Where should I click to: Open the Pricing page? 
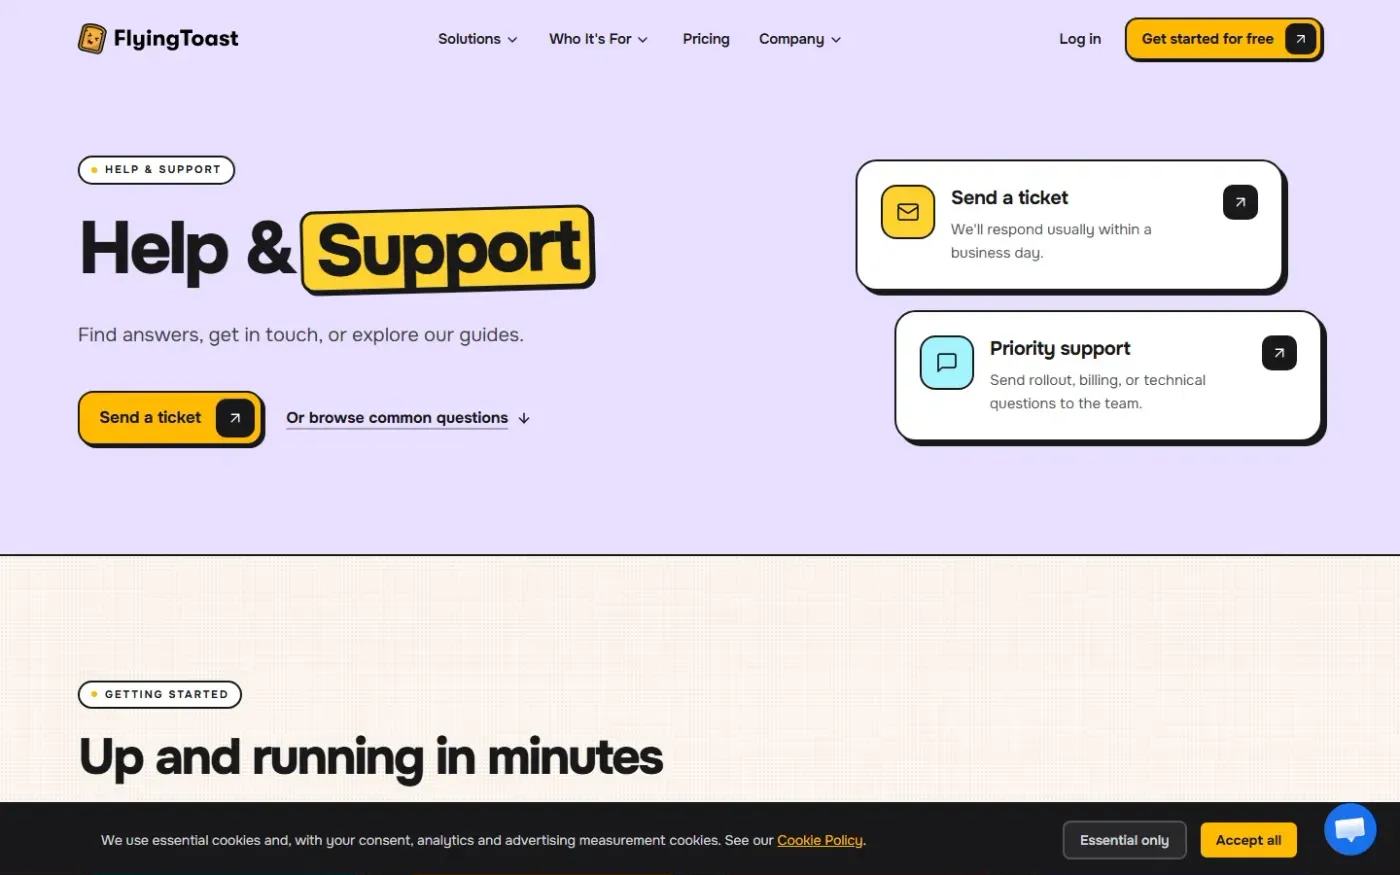[x=706, y=39]
